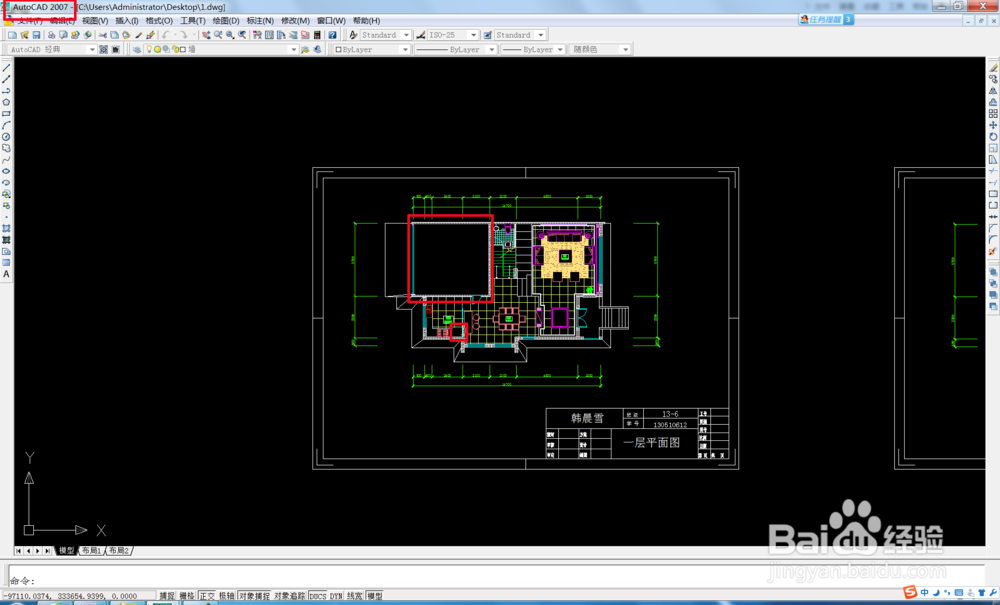Toggle 极轴 polar tracking
Screen dimensions: 1000x605
(x=226, y=596)
